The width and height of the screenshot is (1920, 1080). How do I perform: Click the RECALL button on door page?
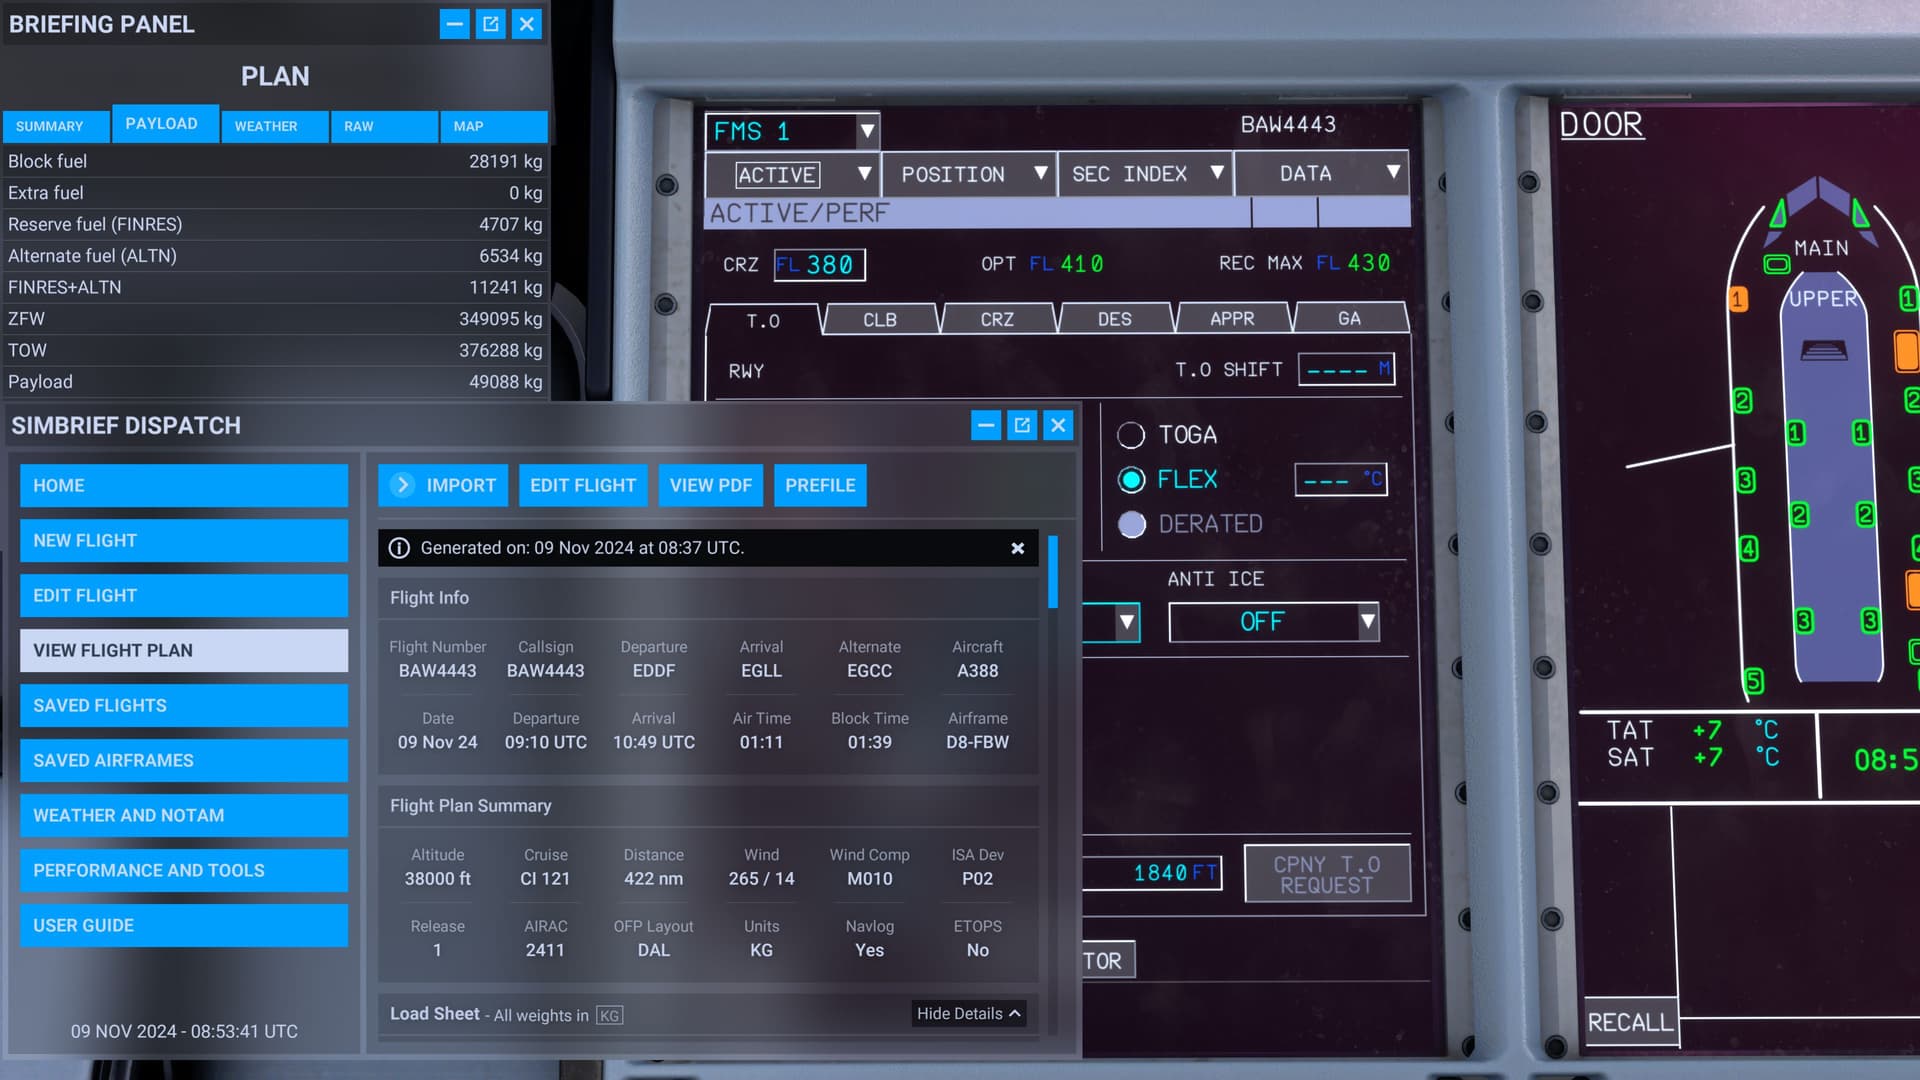pos(1630,1022)
